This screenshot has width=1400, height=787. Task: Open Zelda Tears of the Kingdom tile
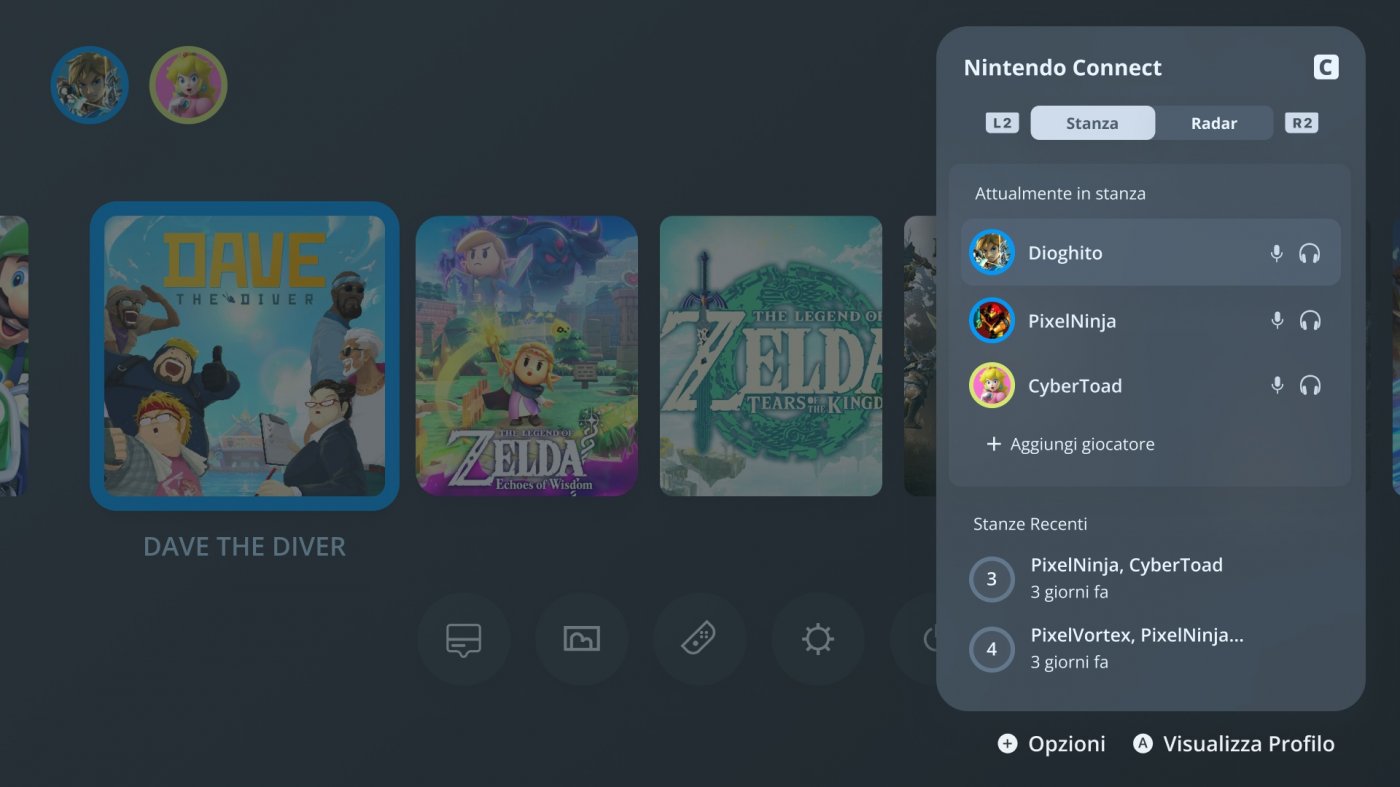pyautogui.click(x=771, y=356)
